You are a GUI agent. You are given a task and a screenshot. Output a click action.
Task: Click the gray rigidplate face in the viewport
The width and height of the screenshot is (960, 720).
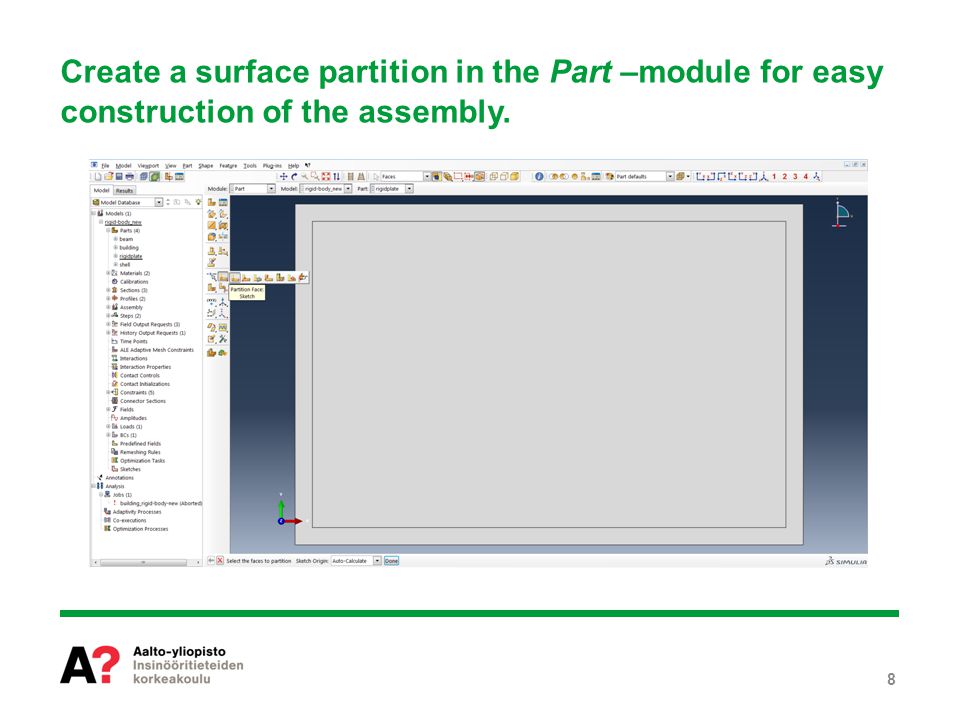point(549,373)
